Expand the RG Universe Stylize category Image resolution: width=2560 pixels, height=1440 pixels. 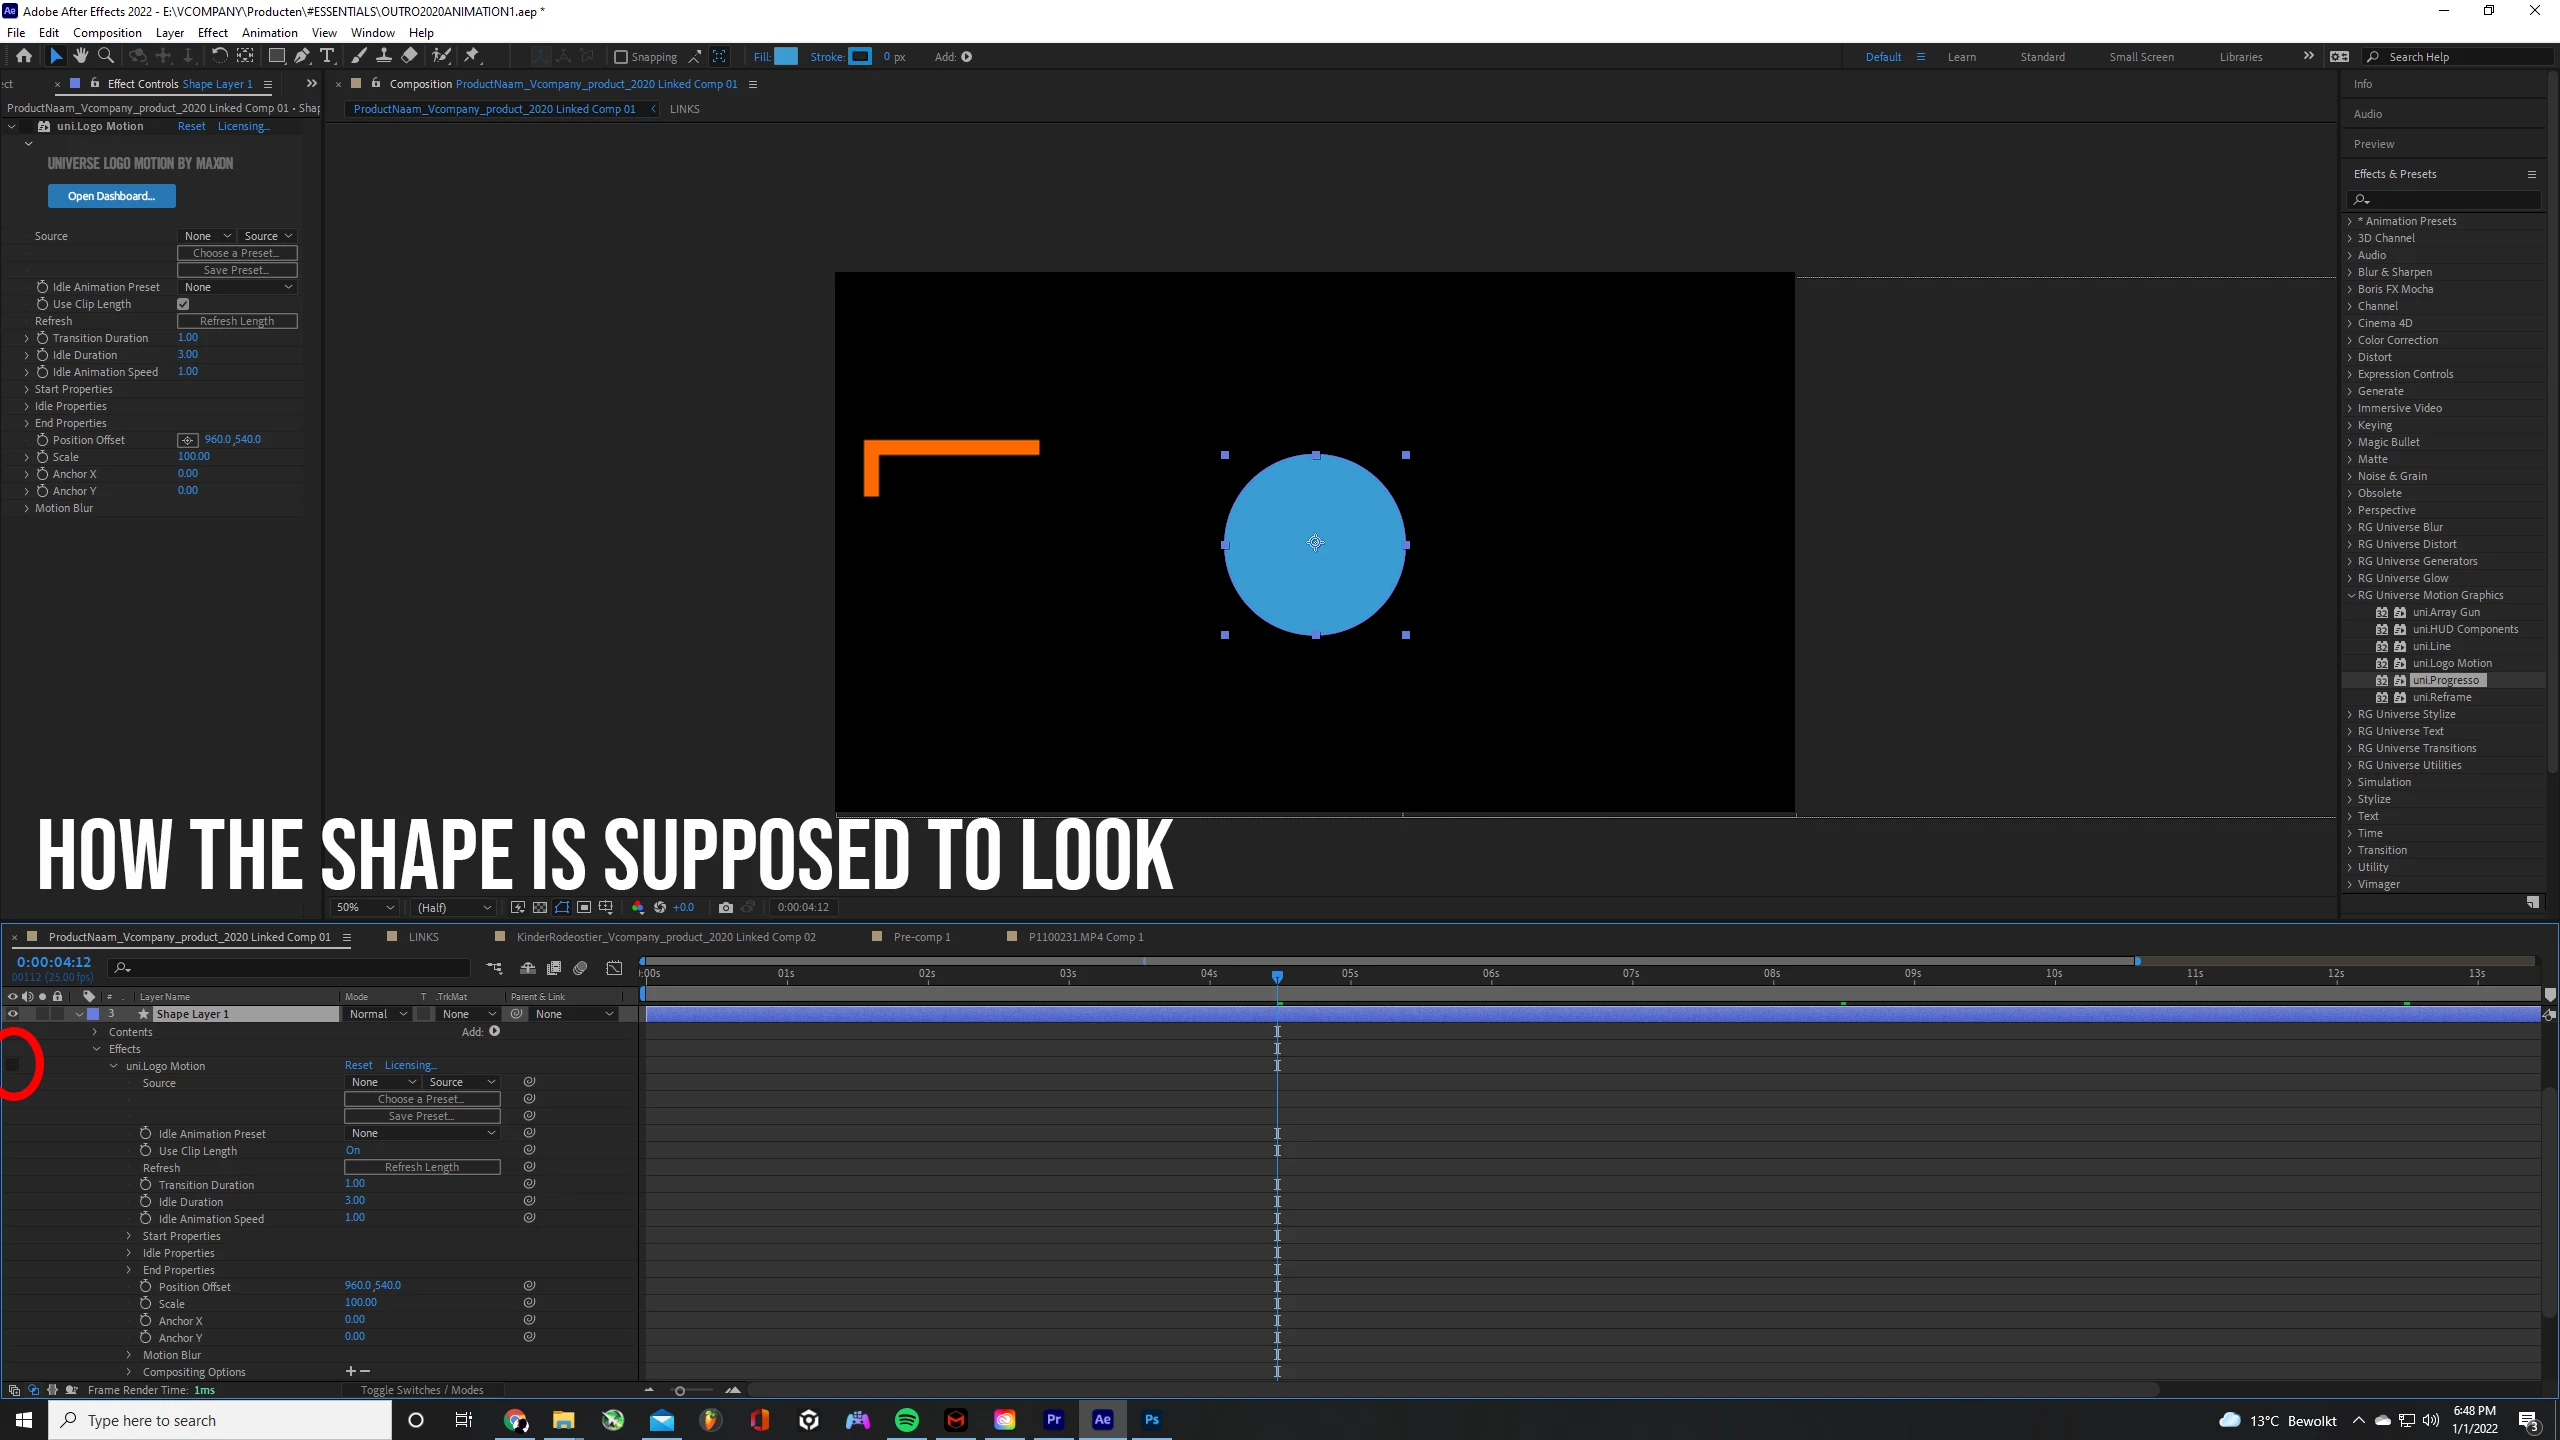tap(2350, 714)
